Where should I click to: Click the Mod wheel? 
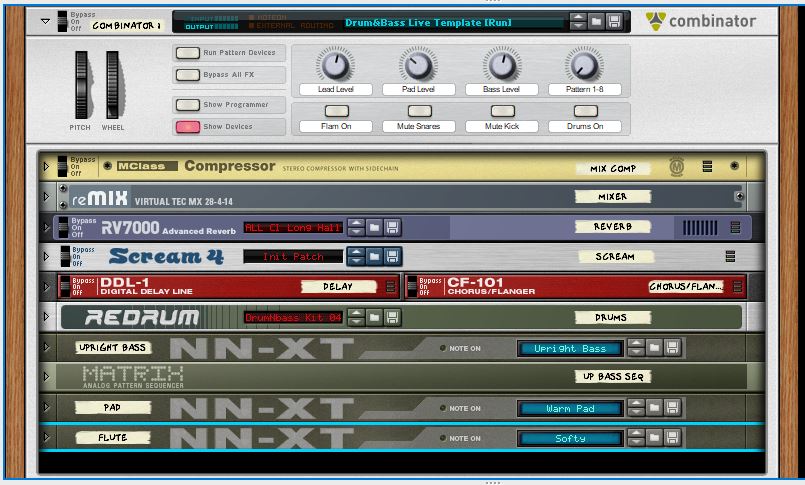pyautogui.click(x=113, y=85)
